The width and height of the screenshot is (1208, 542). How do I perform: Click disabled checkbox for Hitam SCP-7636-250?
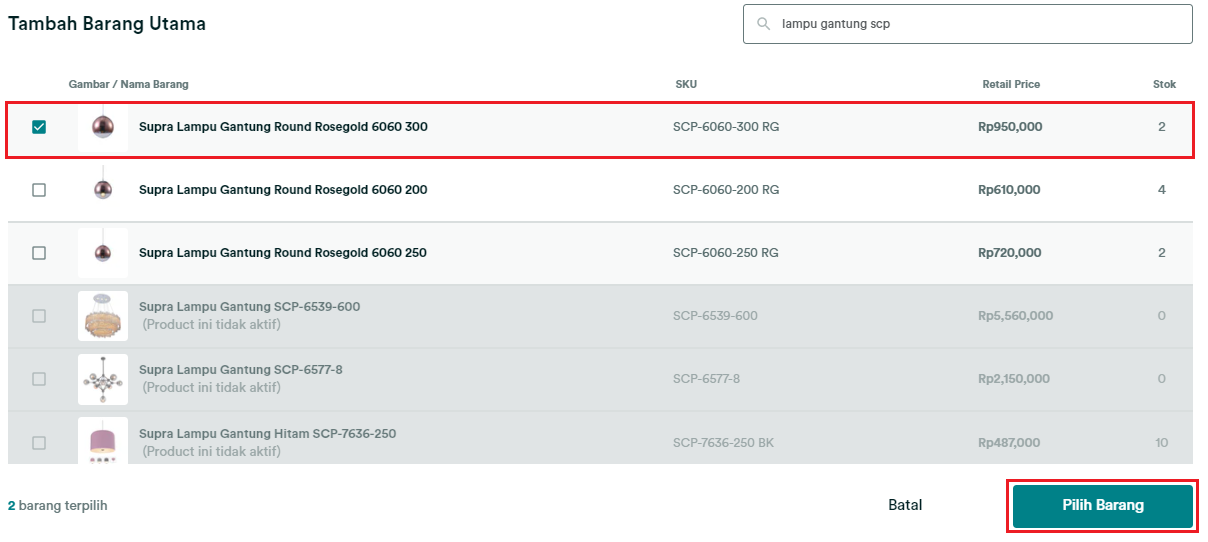pos(39,442)
